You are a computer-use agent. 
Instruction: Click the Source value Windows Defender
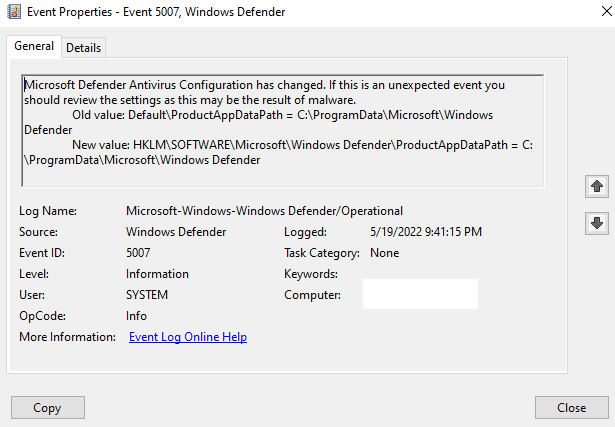(176, 232)
